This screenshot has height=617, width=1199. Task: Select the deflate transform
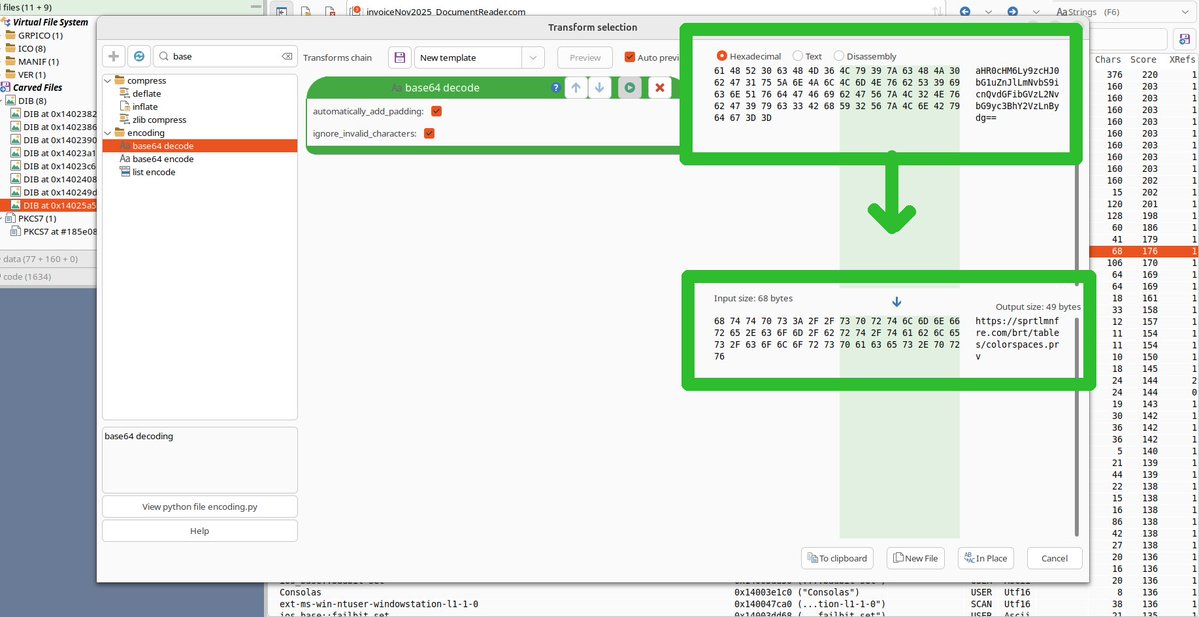pos(146,93)
